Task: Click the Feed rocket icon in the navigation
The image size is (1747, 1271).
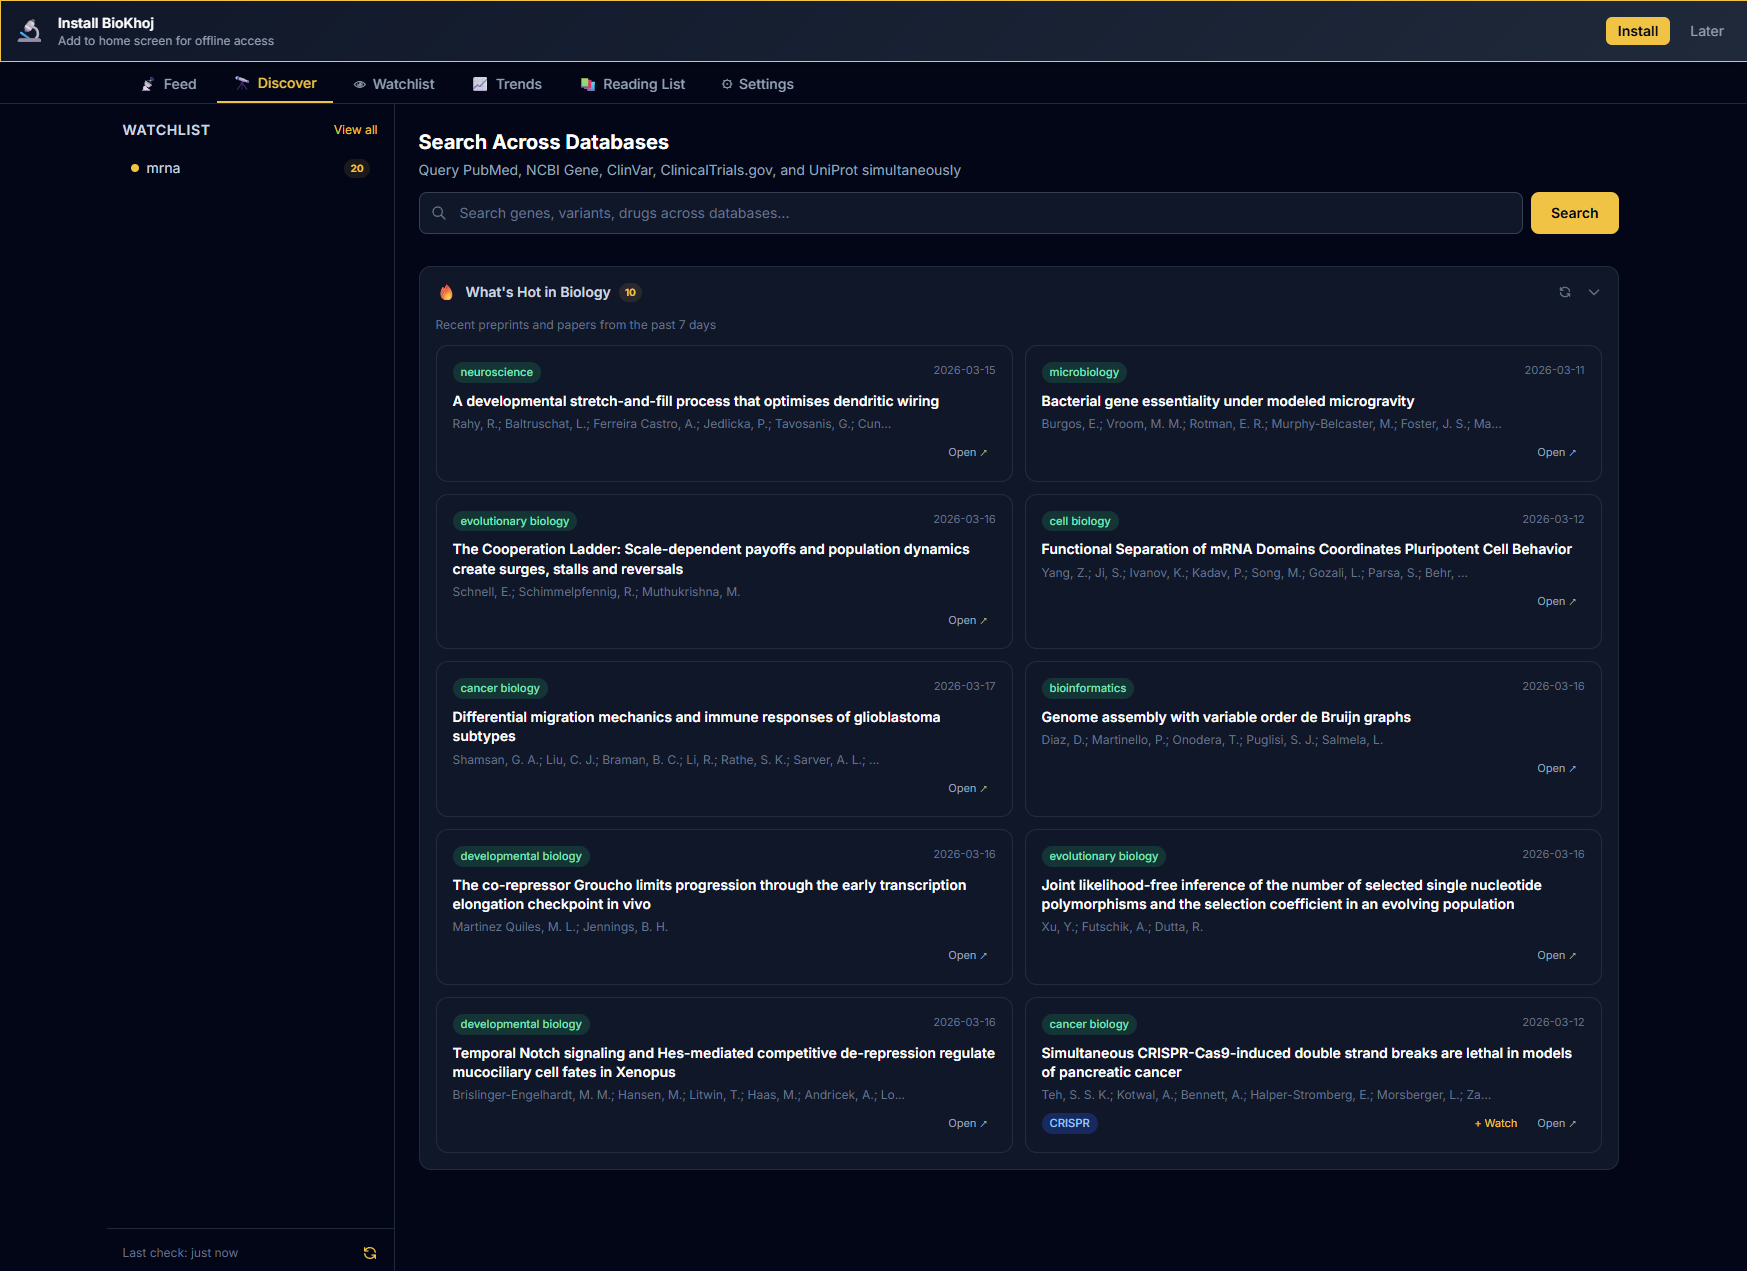Action: tap(147, 84)
